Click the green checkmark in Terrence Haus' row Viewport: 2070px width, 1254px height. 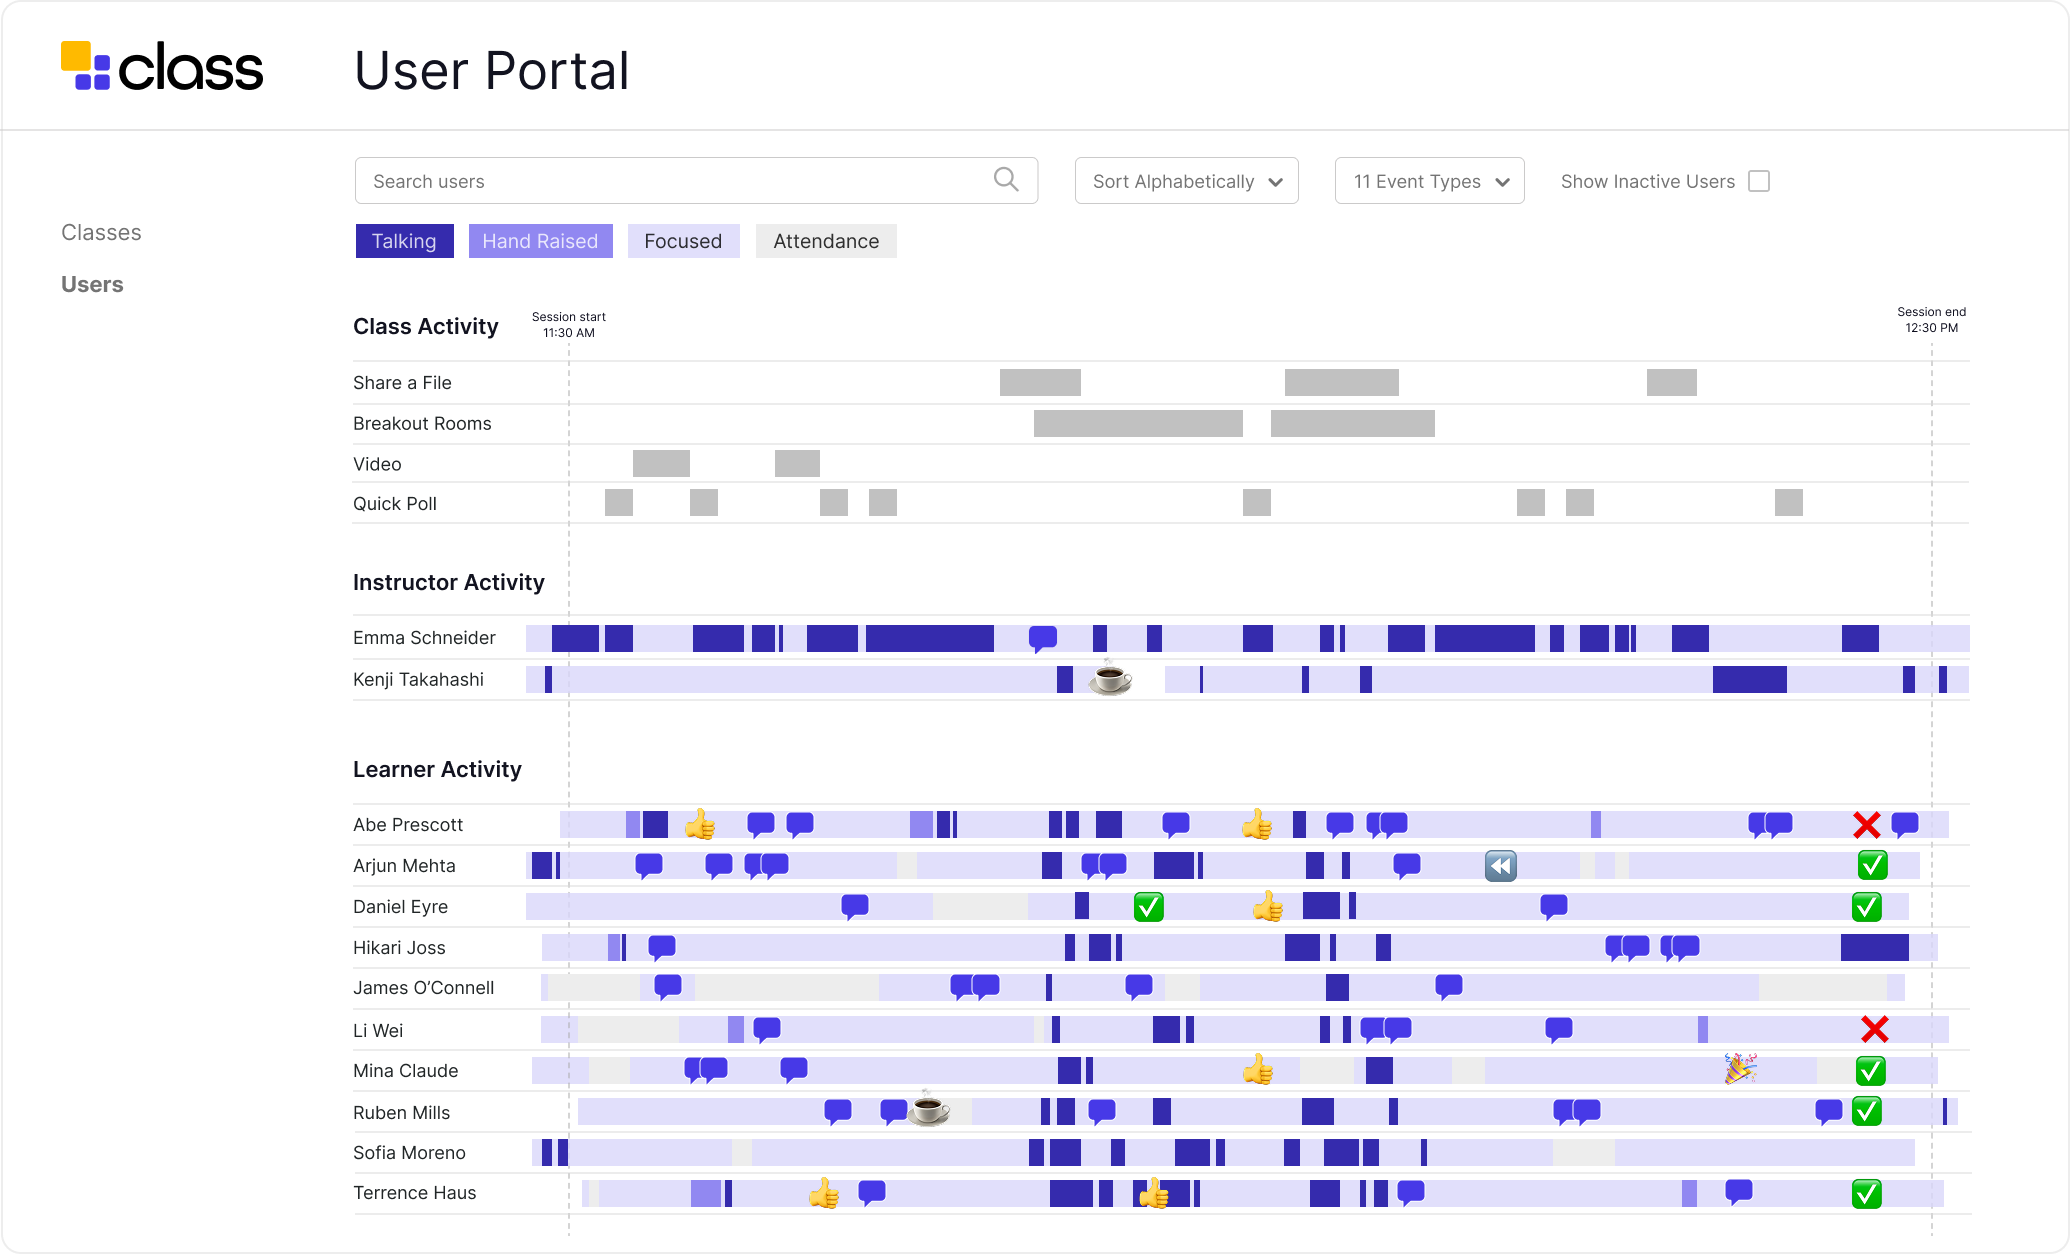pos(1866,1193)
